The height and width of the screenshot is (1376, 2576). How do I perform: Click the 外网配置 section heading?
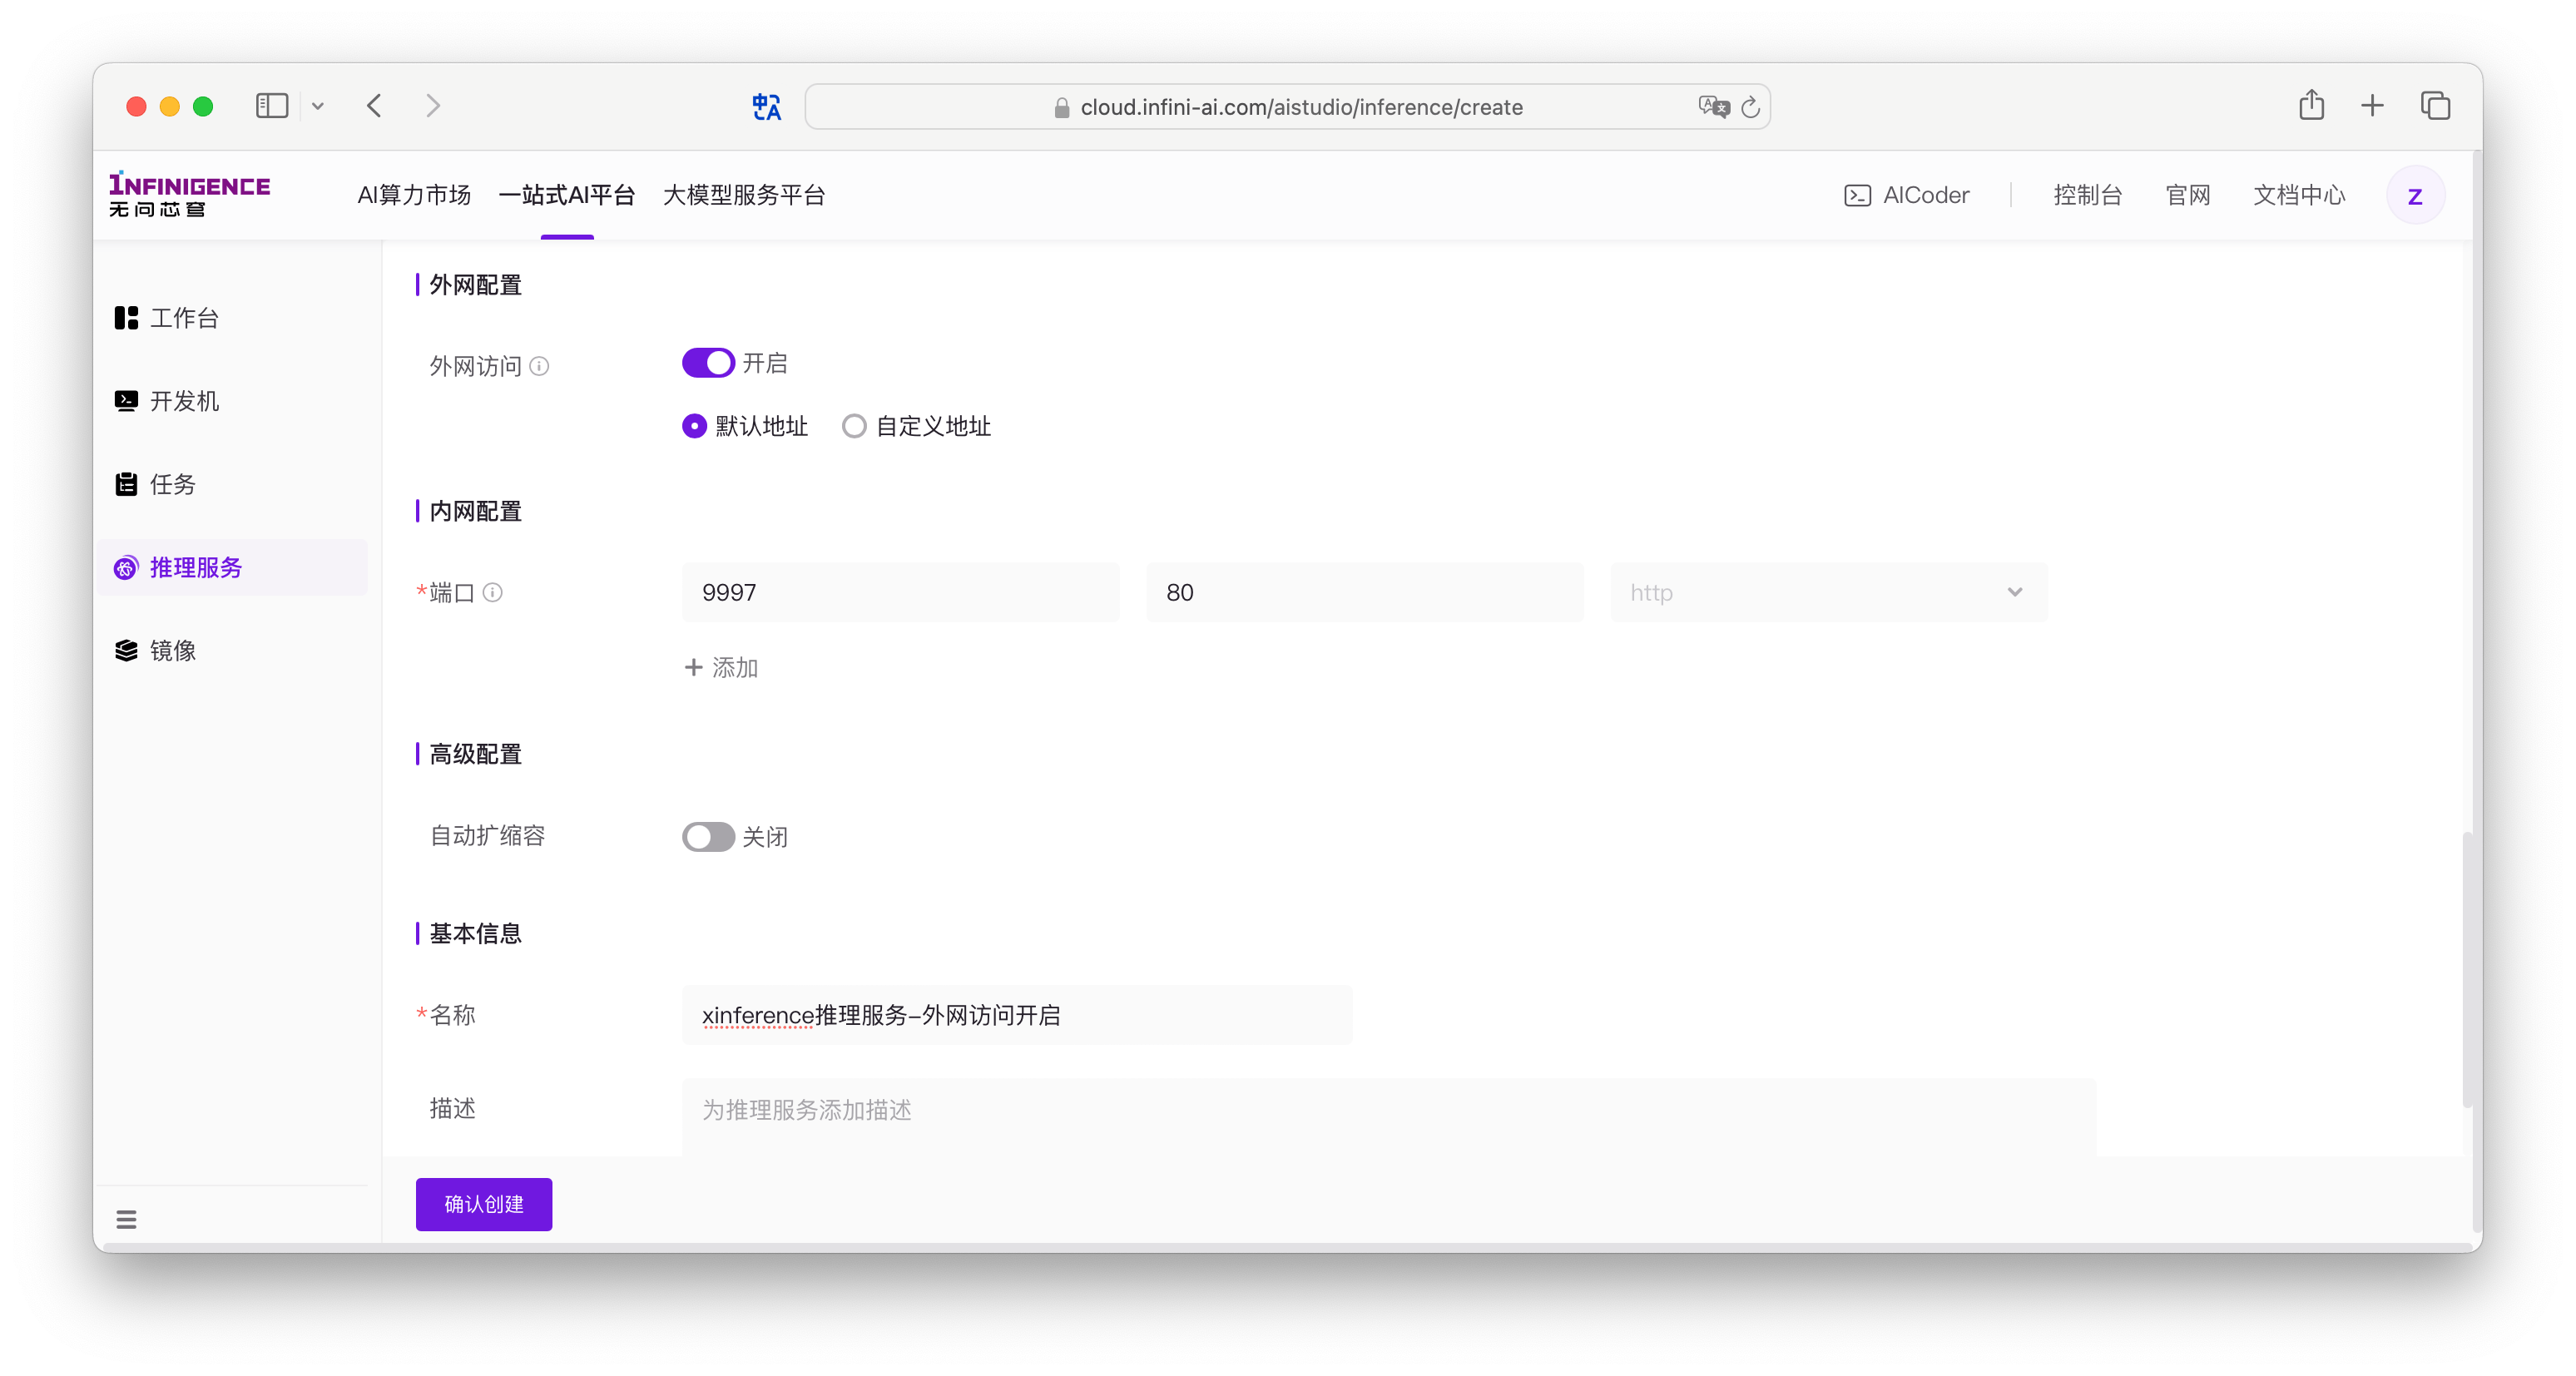pos(475,285)
